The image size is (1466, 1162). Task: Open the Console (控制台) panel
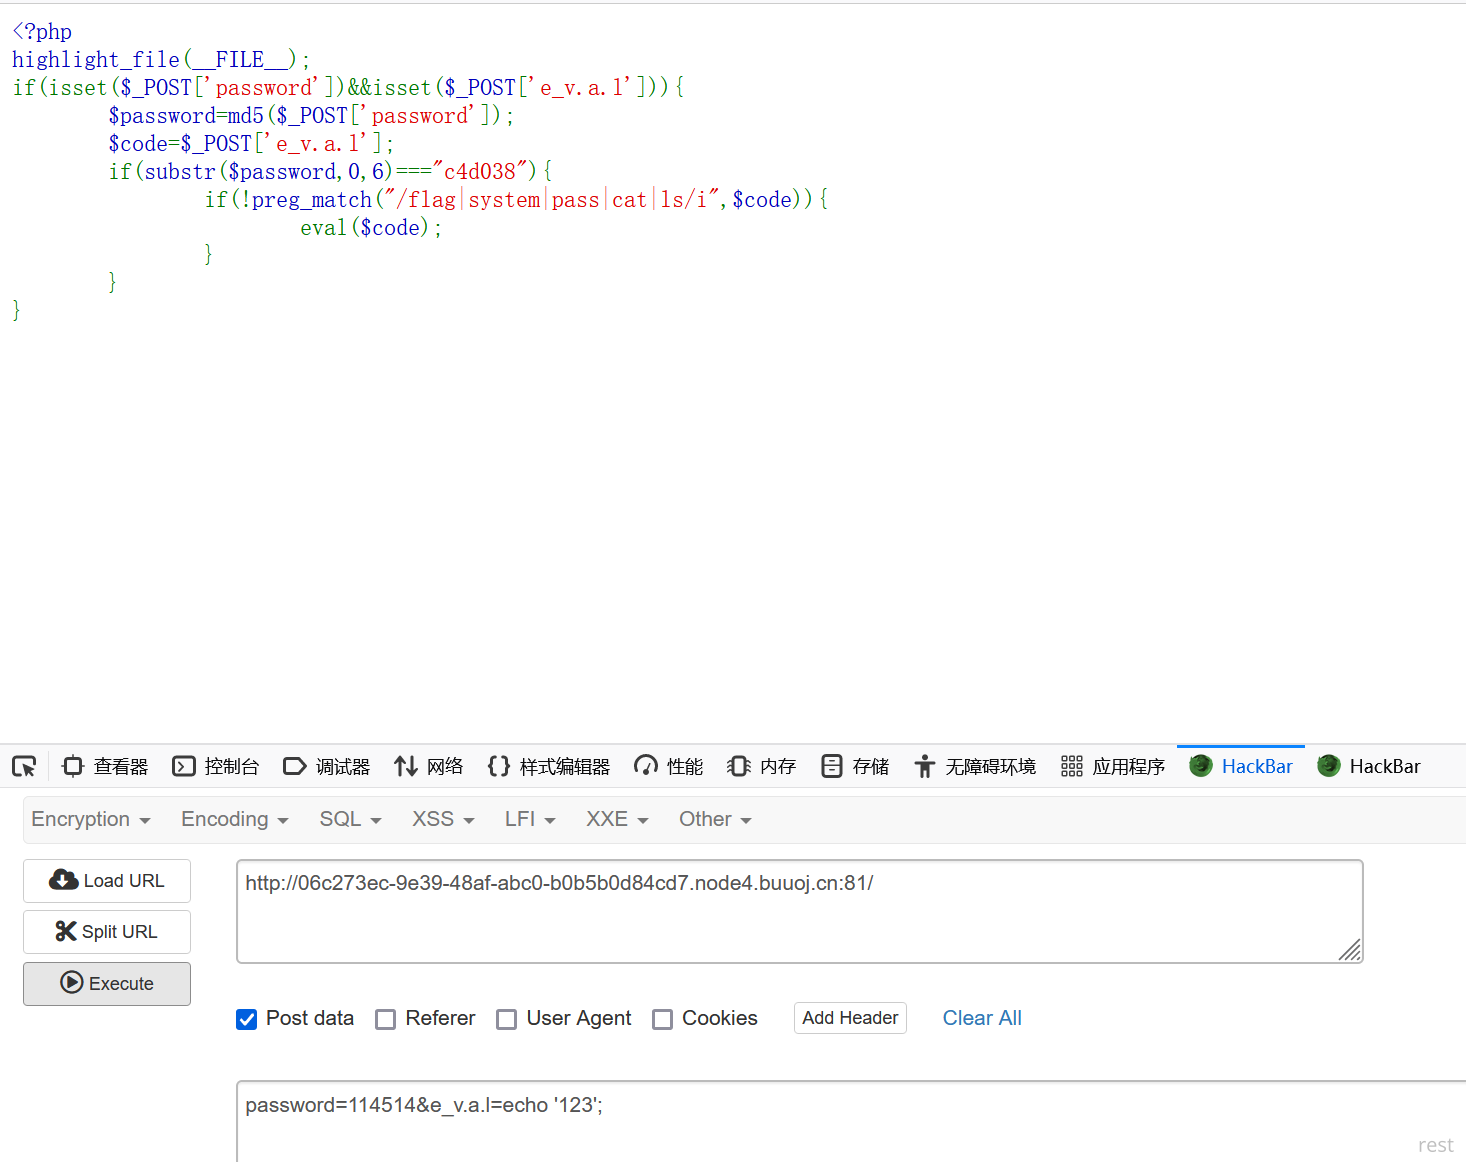click(216, 767)
